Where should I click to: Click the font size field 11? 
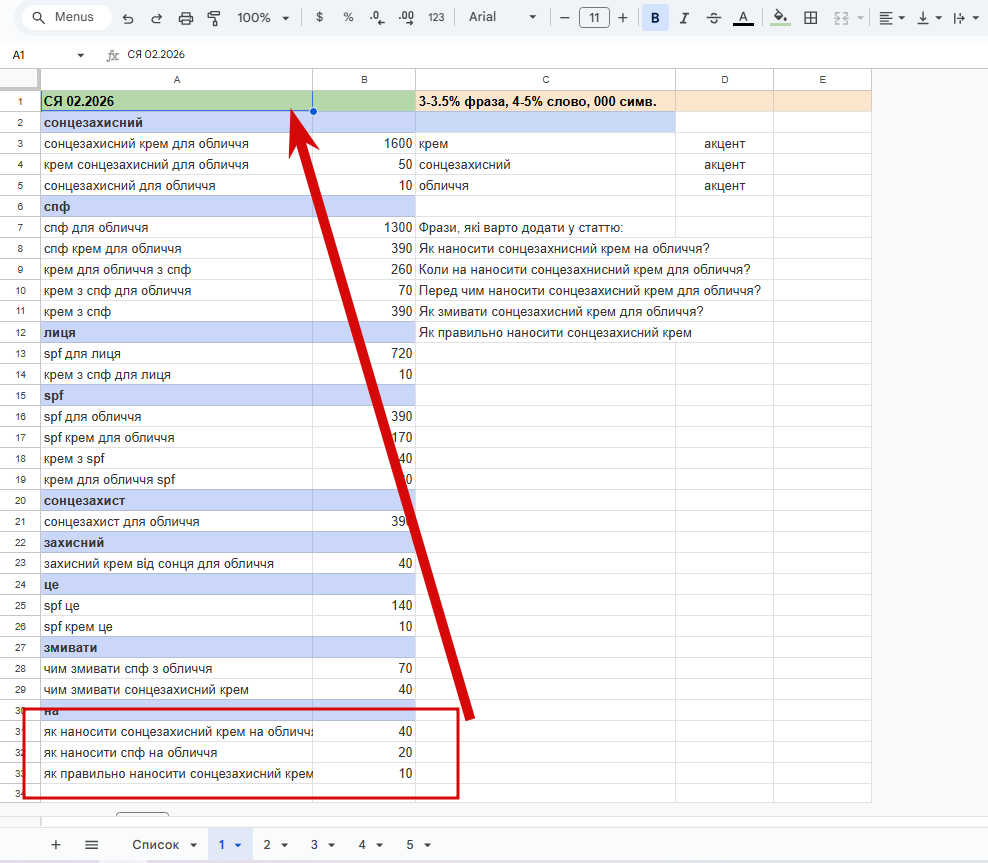[x=594, y=18]
